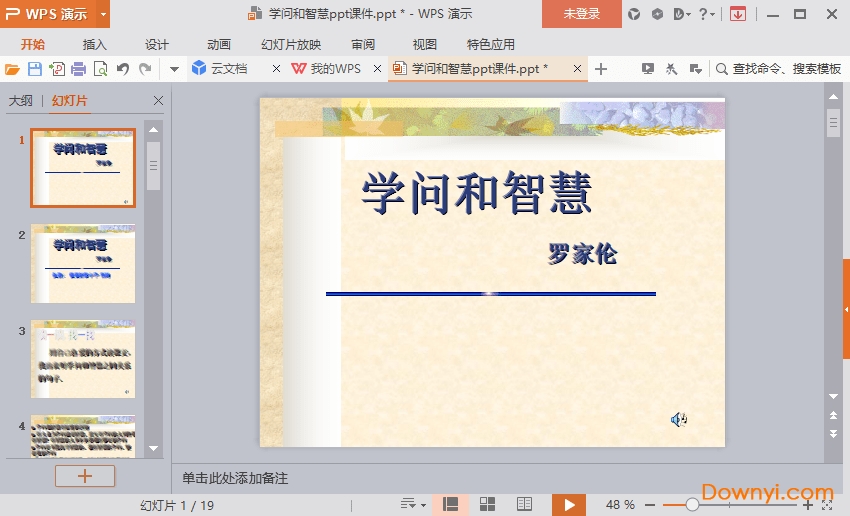
Task: Expand the right side task pane handle
Action: 846,309
